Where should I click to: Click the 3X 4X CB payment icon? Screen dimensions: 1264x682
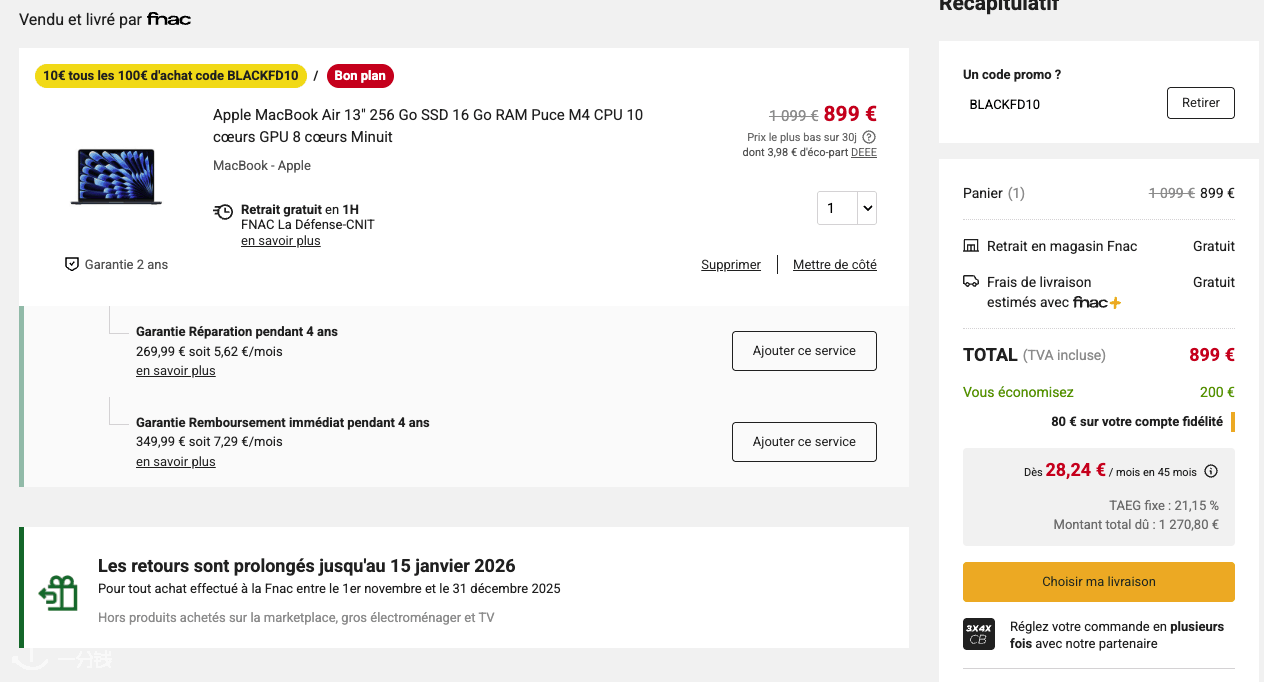tap(979, 634)
